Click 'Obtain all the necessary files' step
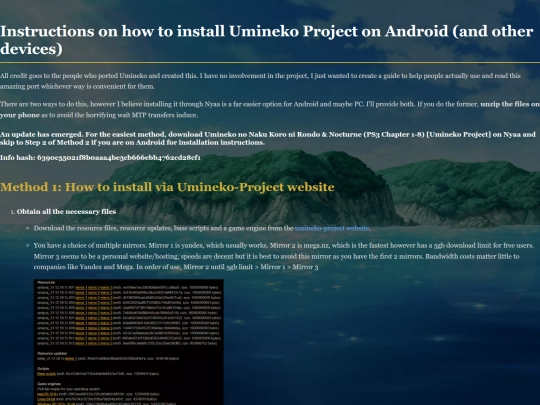The image size is (540, 405). 66,212
